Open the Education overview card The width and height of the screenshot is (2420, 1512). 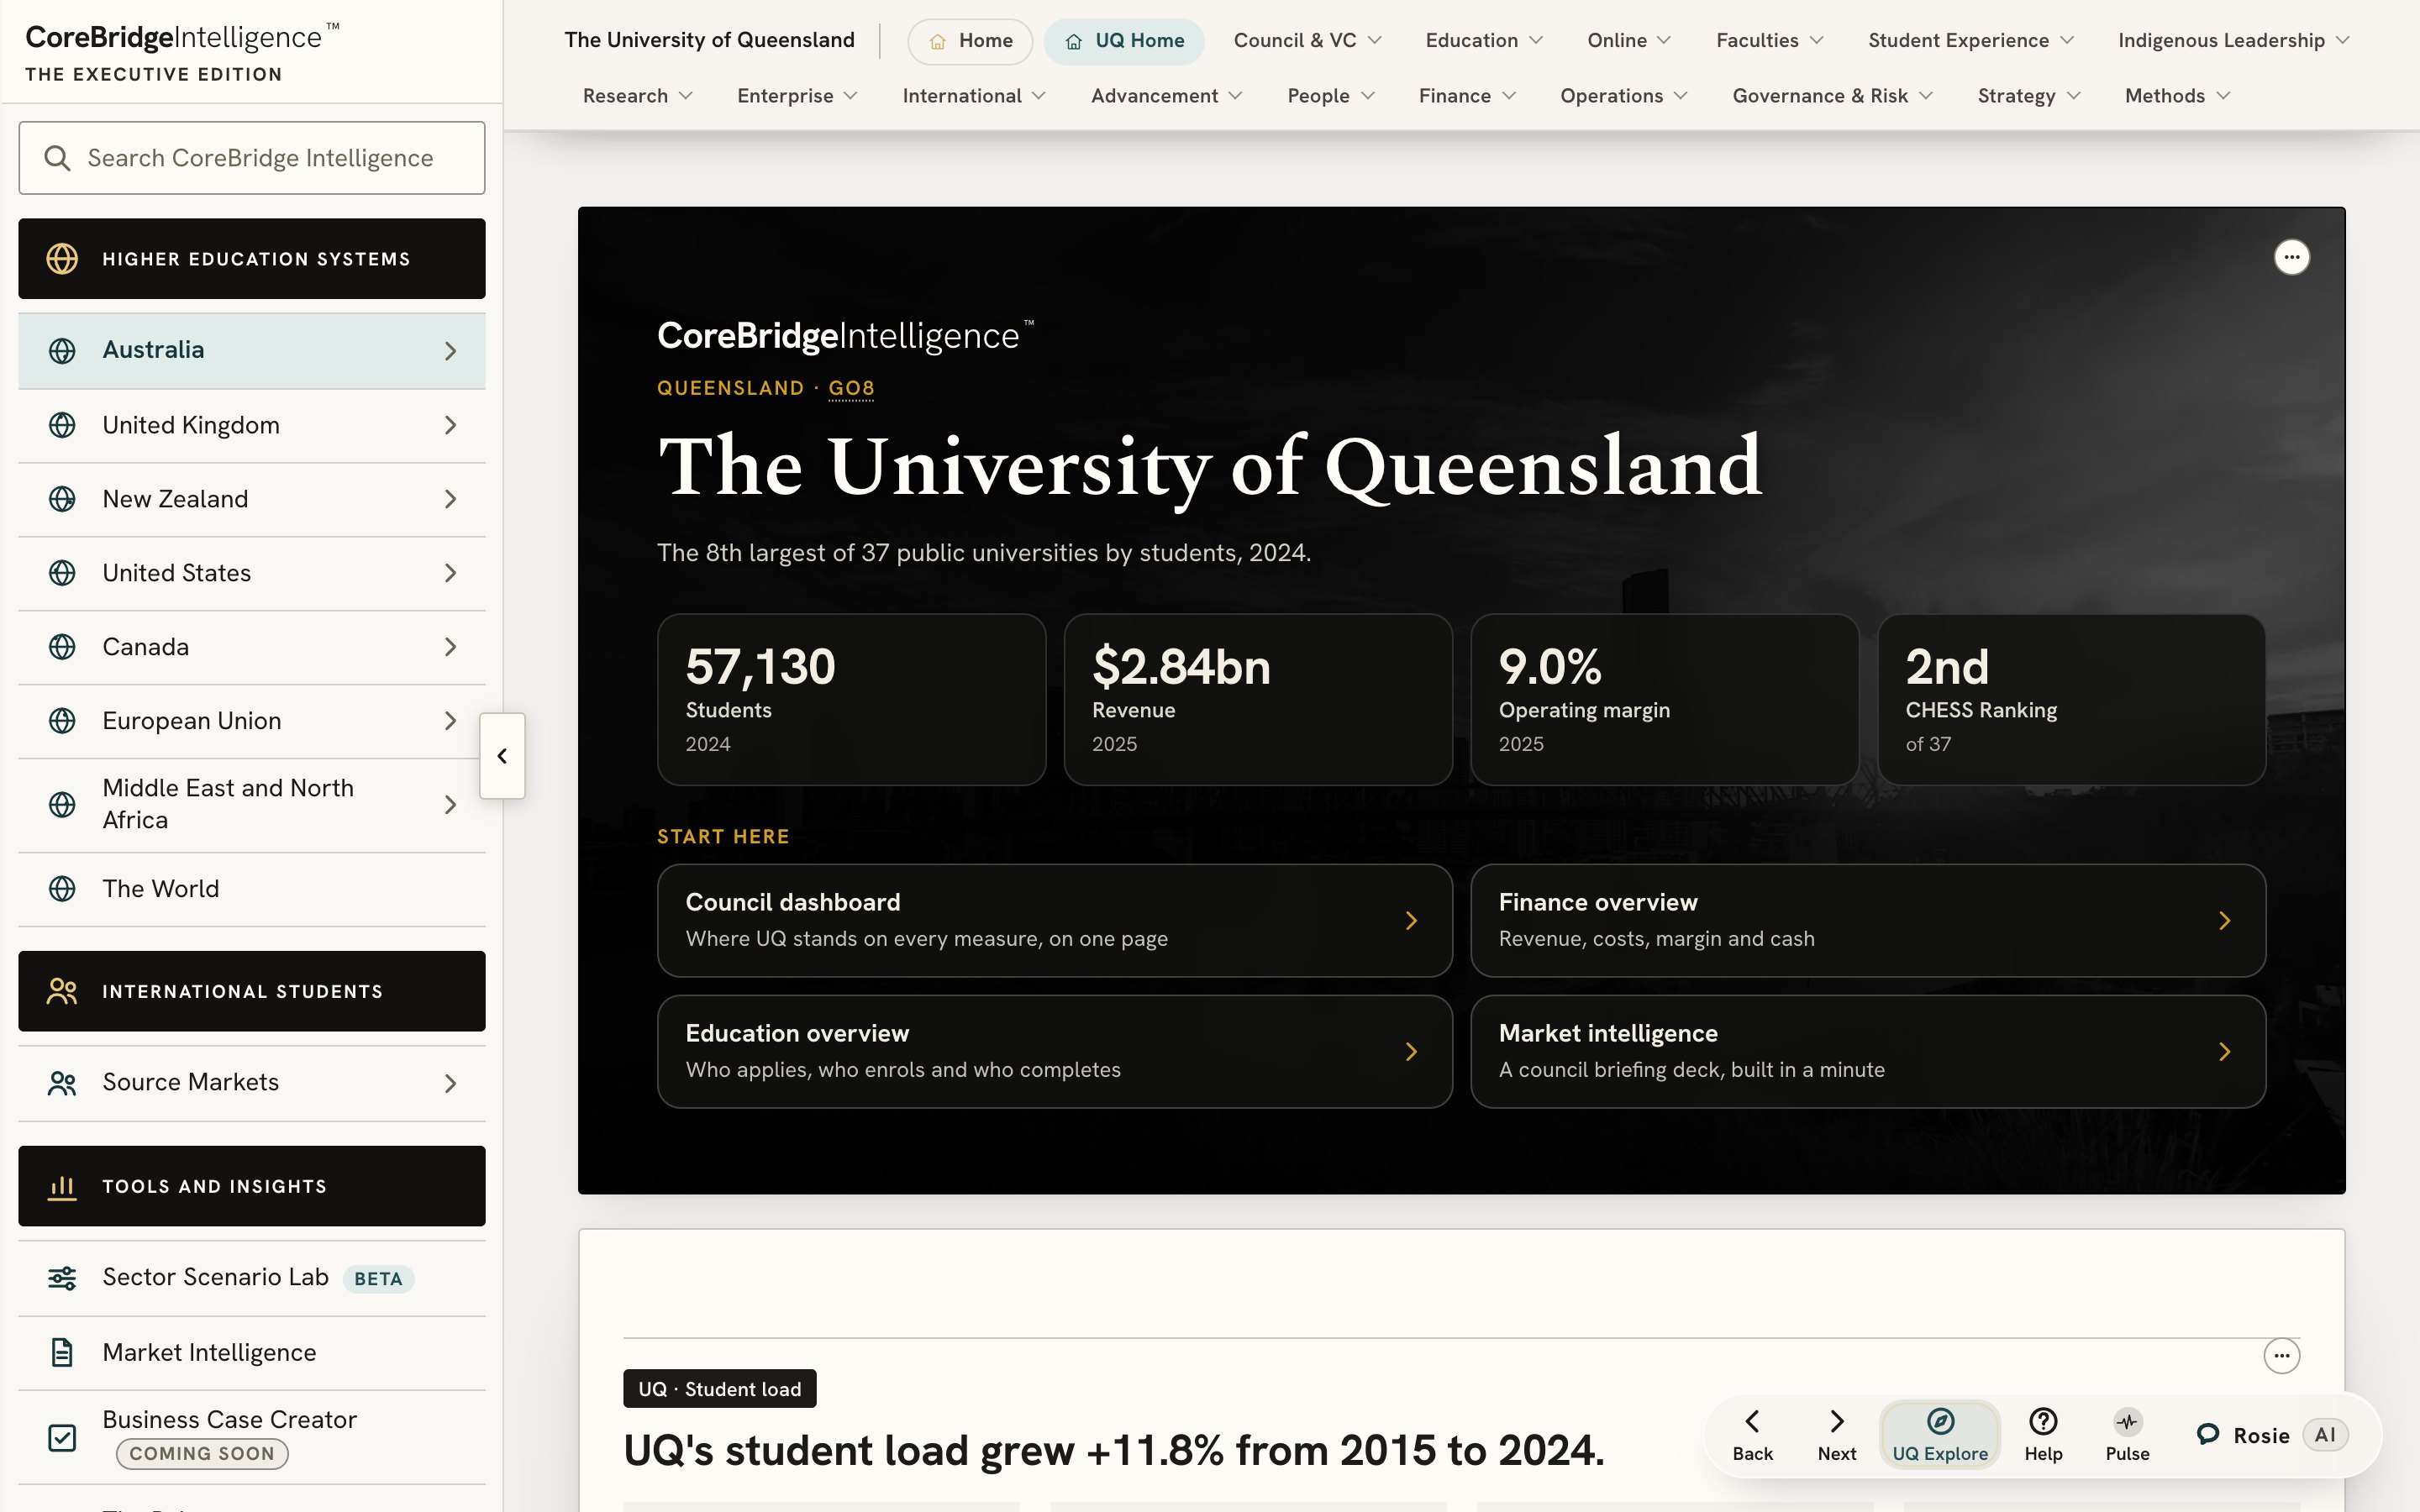click(1054, 1051)
